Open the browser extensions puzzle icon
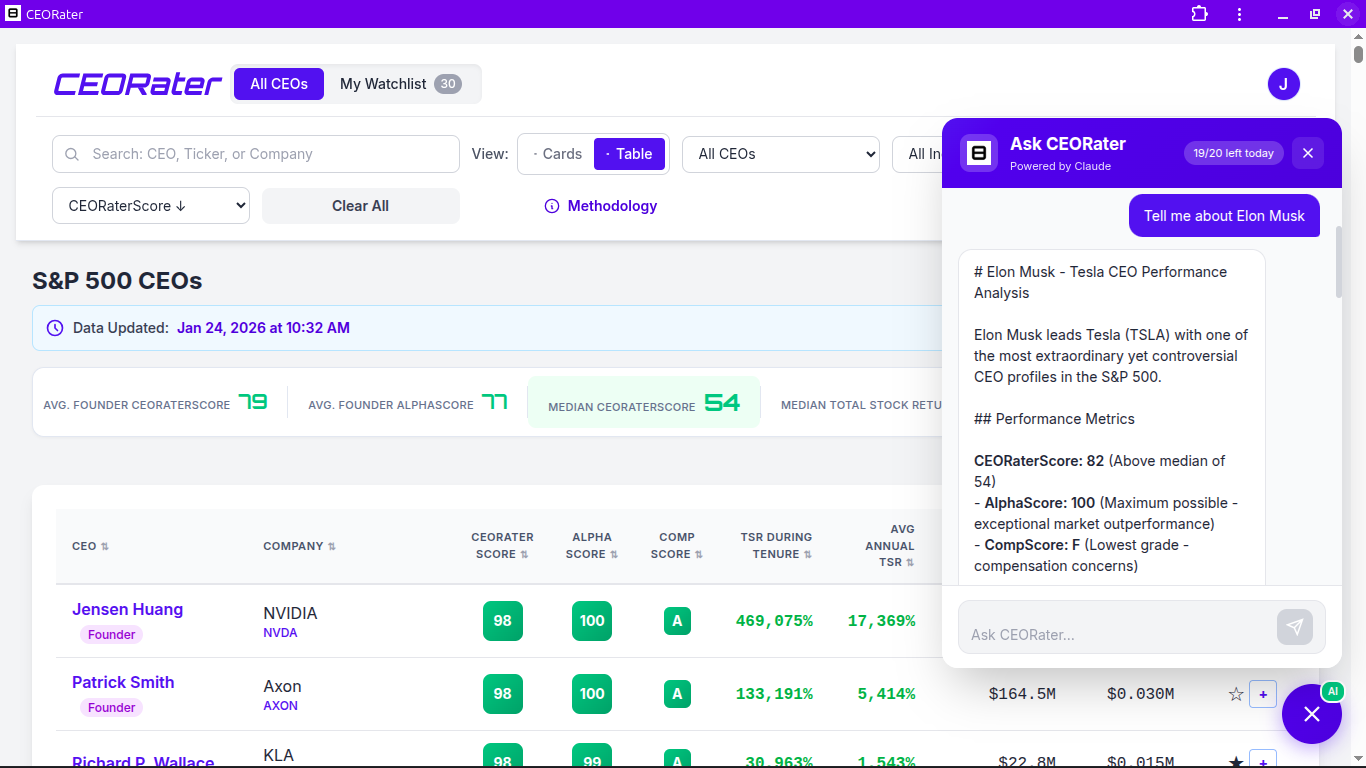This screenshot has width=1366, height=768. [x=1199, y=14]
